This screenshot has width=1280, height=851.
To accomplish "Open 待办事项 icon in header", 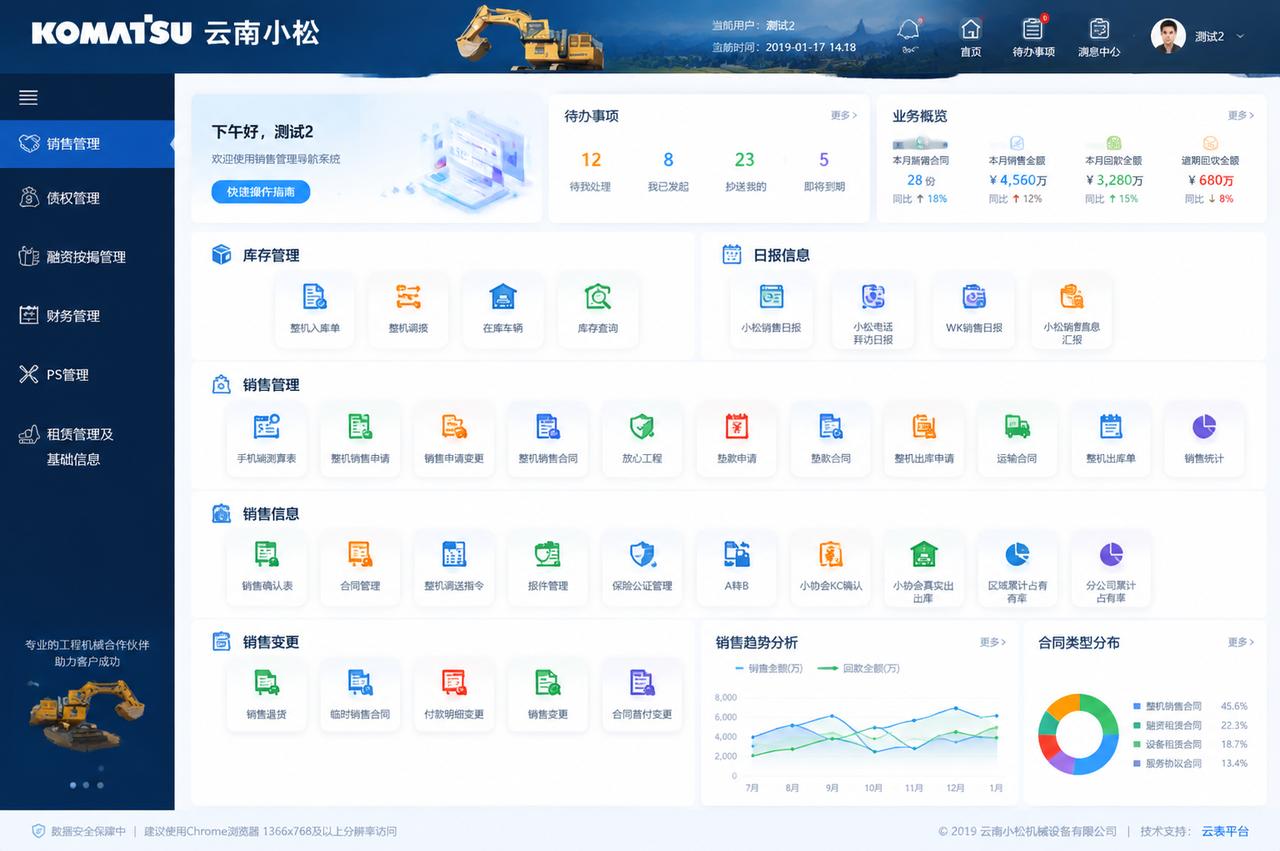I will pos(1033,29).
